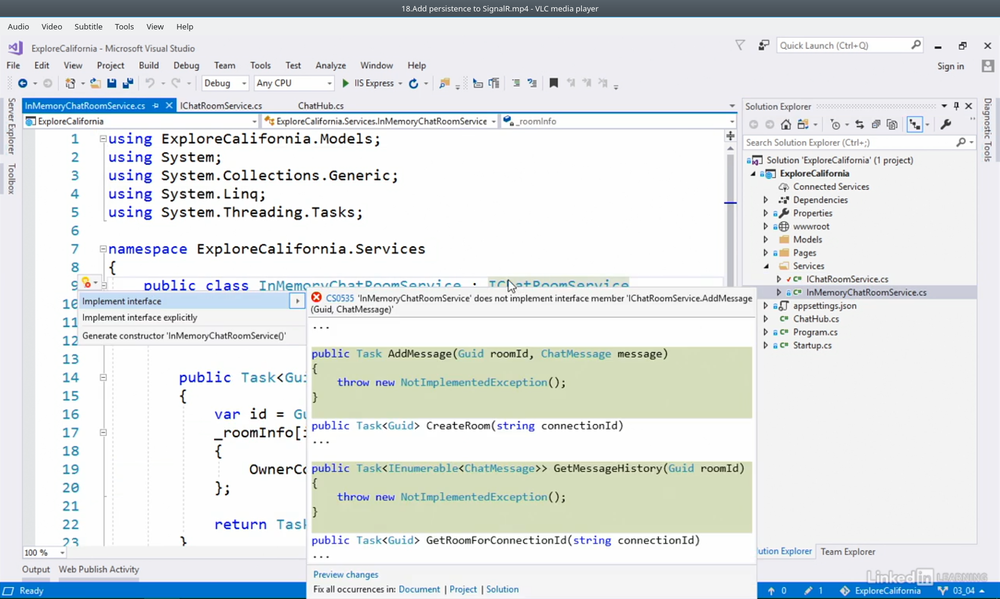1000x599 pixels.
Task: Toggle auto-hide pin on Solution Explorer
Action: [x=956, y=106]
